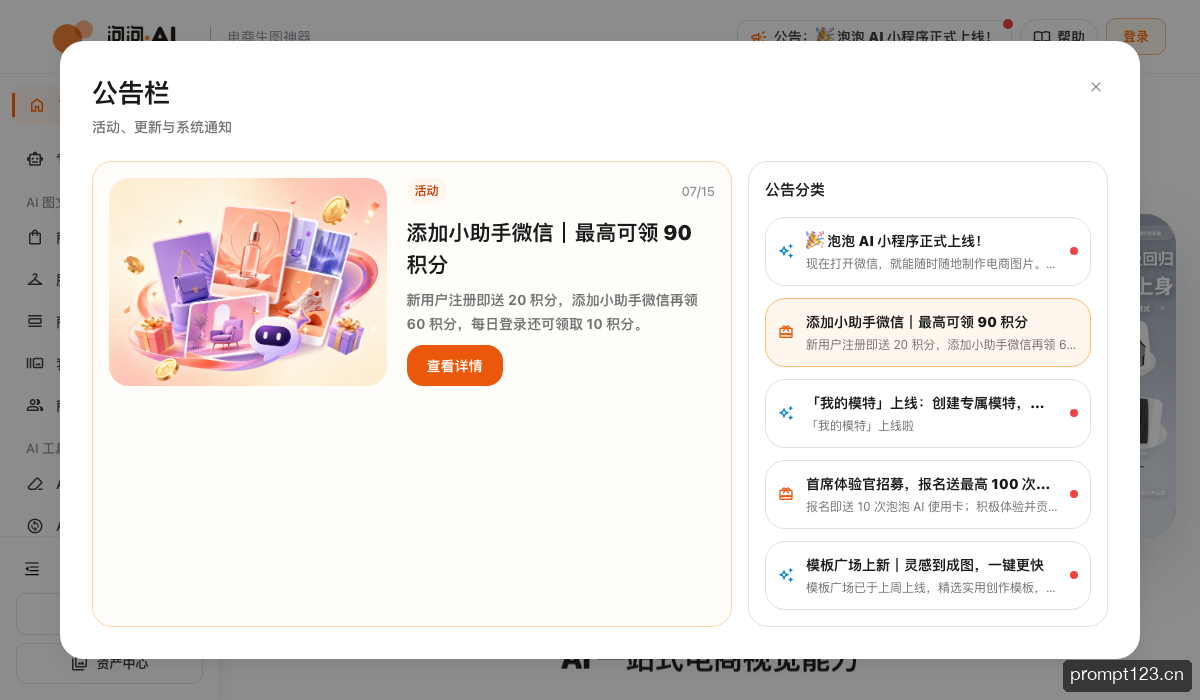
Task: Click the red unread dot on 我的模特 entry
Action: (x=1073, y=413)
